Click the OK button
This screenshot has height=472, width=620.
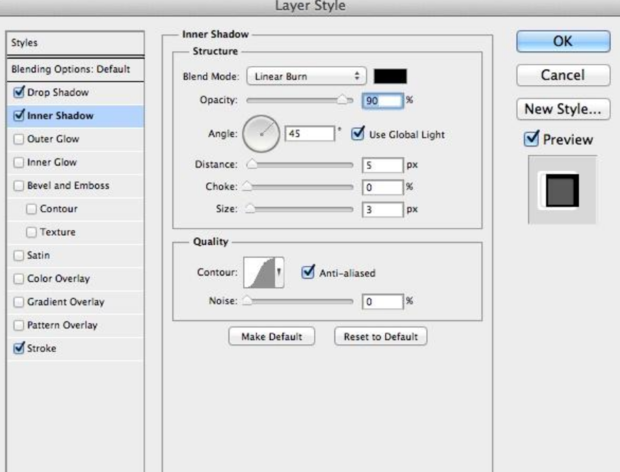pyautogui.click(x=563, y=42)
